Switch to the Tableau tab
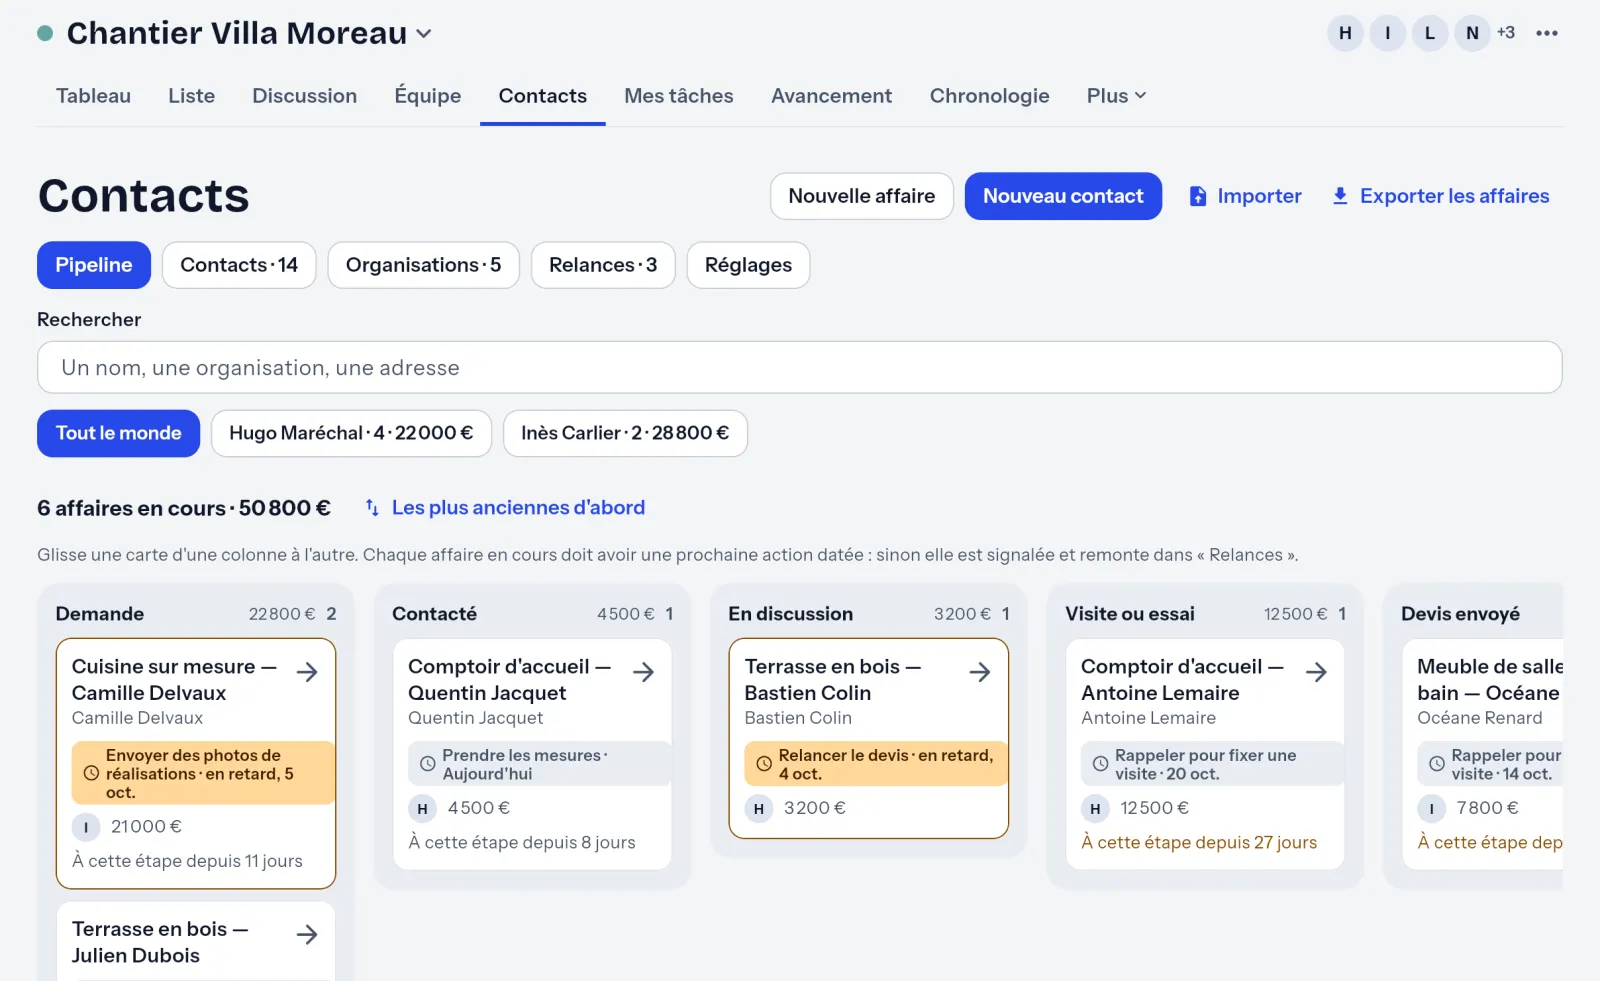Screen dimensions: 1600x981 (93, 96)
